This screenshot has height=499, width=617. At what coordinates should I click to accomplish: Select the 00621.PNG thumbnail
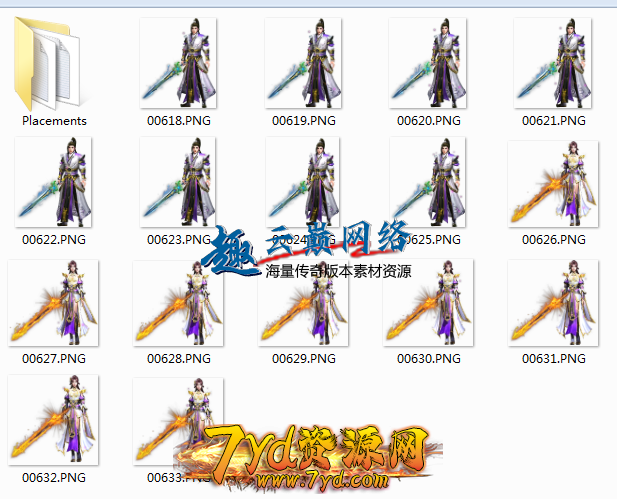click(553, 63)
